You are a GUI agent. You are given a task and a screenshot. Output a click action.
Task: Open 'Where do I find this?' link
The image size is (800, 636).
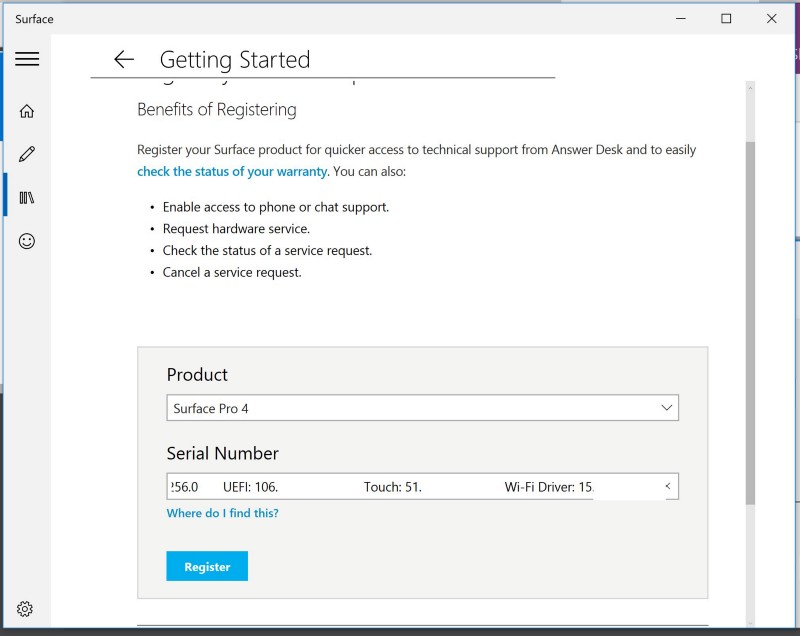(x=222, y=513)
